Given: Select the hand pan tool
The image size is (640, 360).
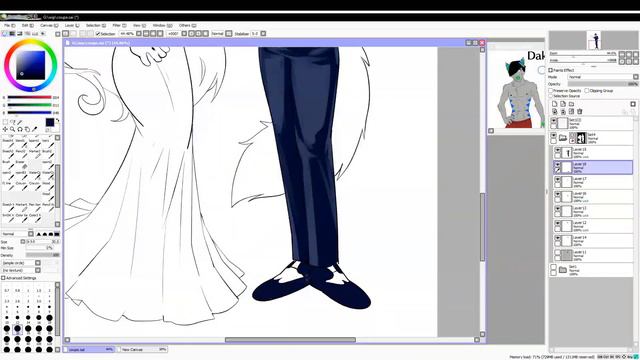Looking at the screenshot, I should tap(27, 129).
